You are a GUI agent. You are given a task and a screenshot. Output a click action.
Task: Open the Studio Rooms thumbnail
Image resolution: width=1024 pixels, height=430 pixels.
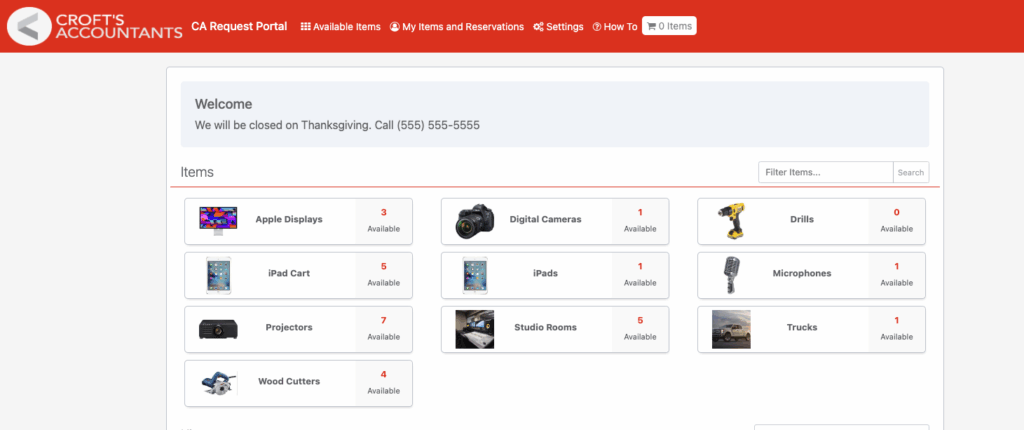[x=474, y=329]
